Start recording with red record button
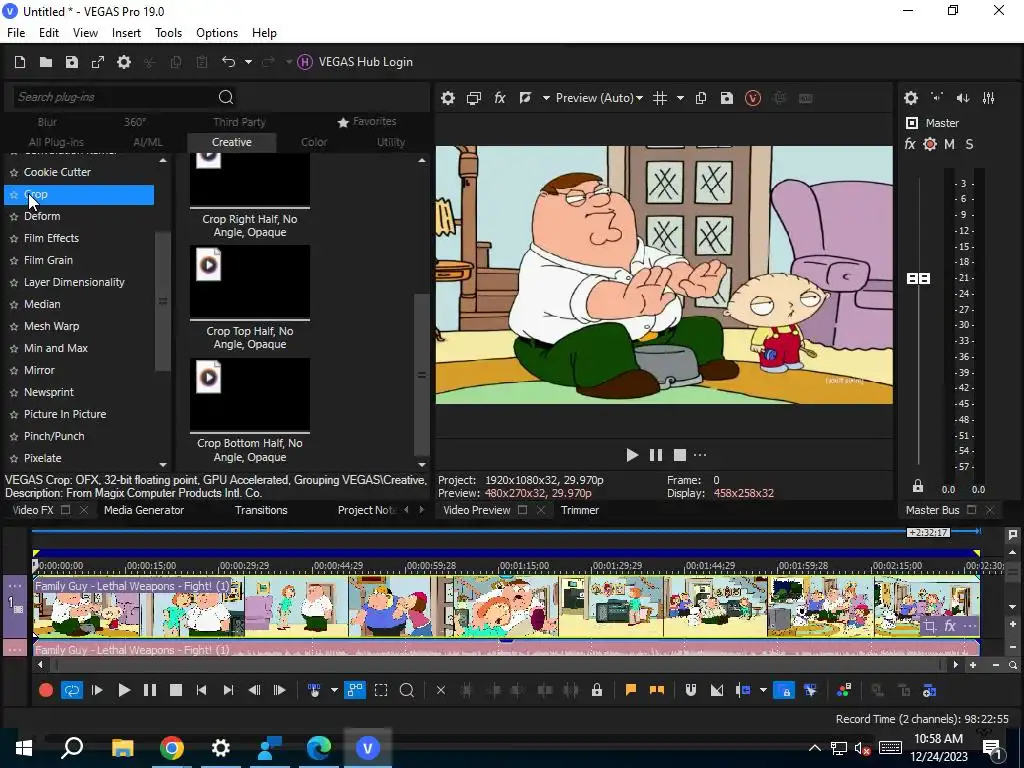The image size is (1024, 768). (x=46, y=690)
